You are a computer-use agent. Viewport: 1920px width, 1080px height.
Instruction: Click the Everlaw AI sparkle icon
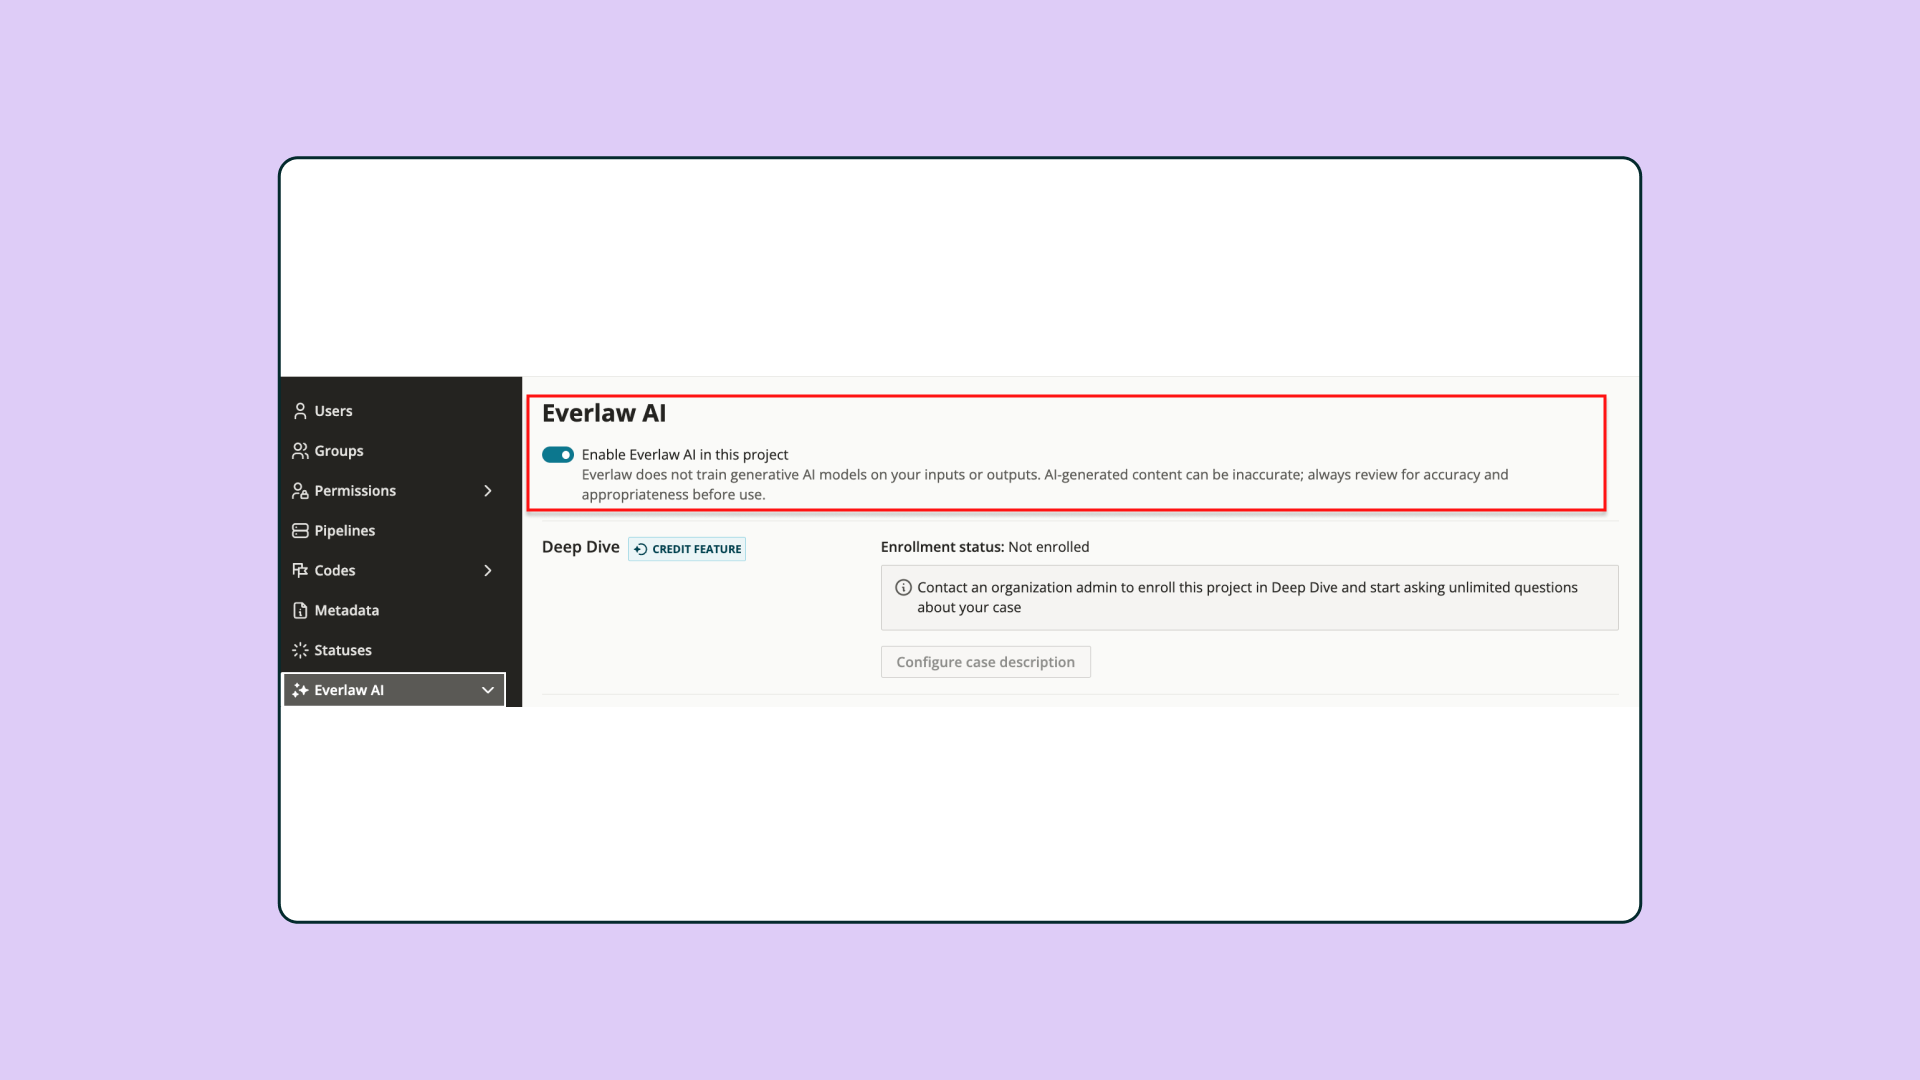point(300,690)
